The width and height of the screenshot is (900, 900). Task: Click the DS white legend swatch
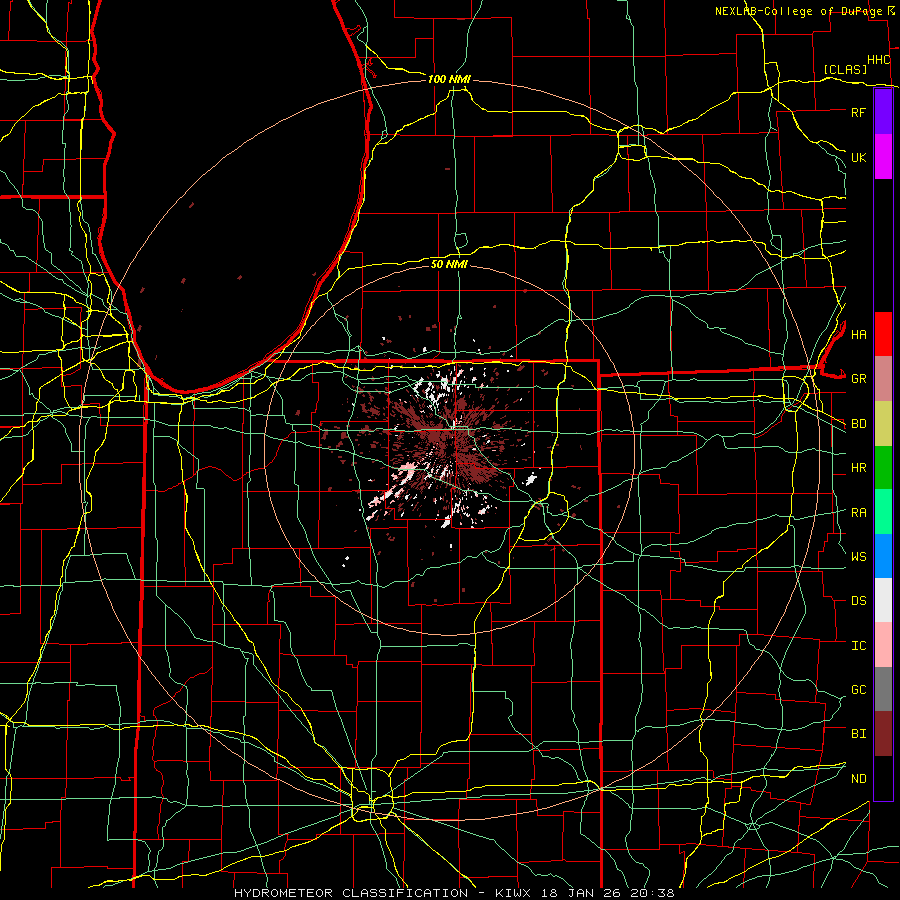pos(883,600)
